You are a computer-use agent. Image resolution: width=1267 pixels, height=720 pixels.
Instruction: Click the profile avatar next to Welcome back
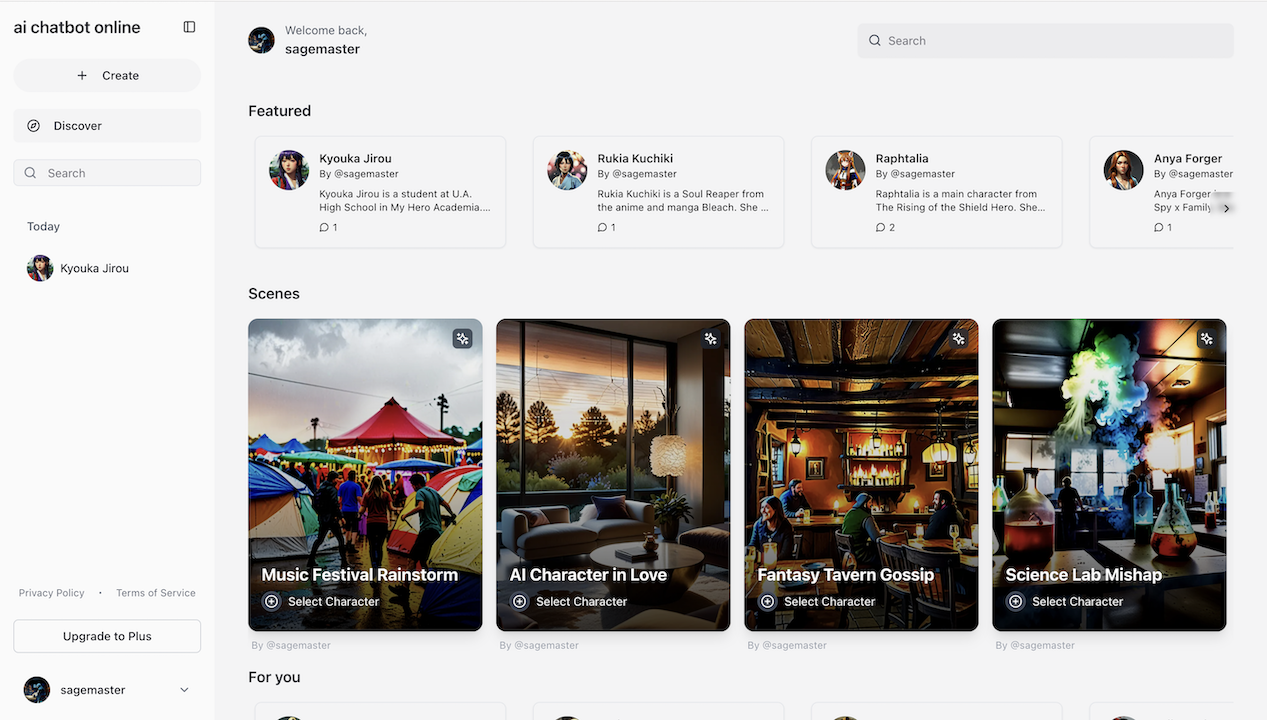(261, 40)
